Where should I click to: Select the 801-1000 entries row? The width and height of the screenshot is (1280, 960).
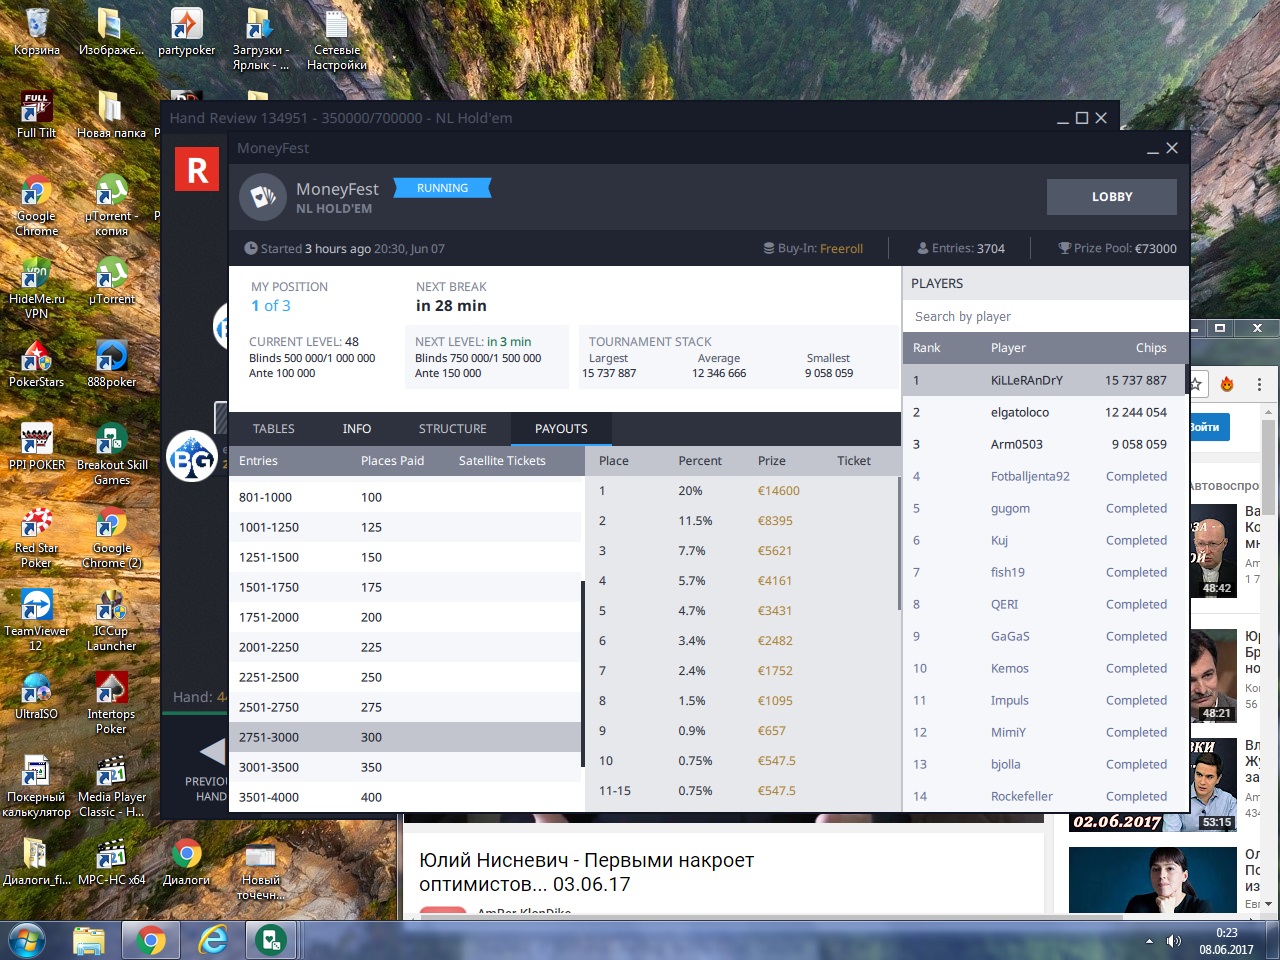tap(405, 497)
